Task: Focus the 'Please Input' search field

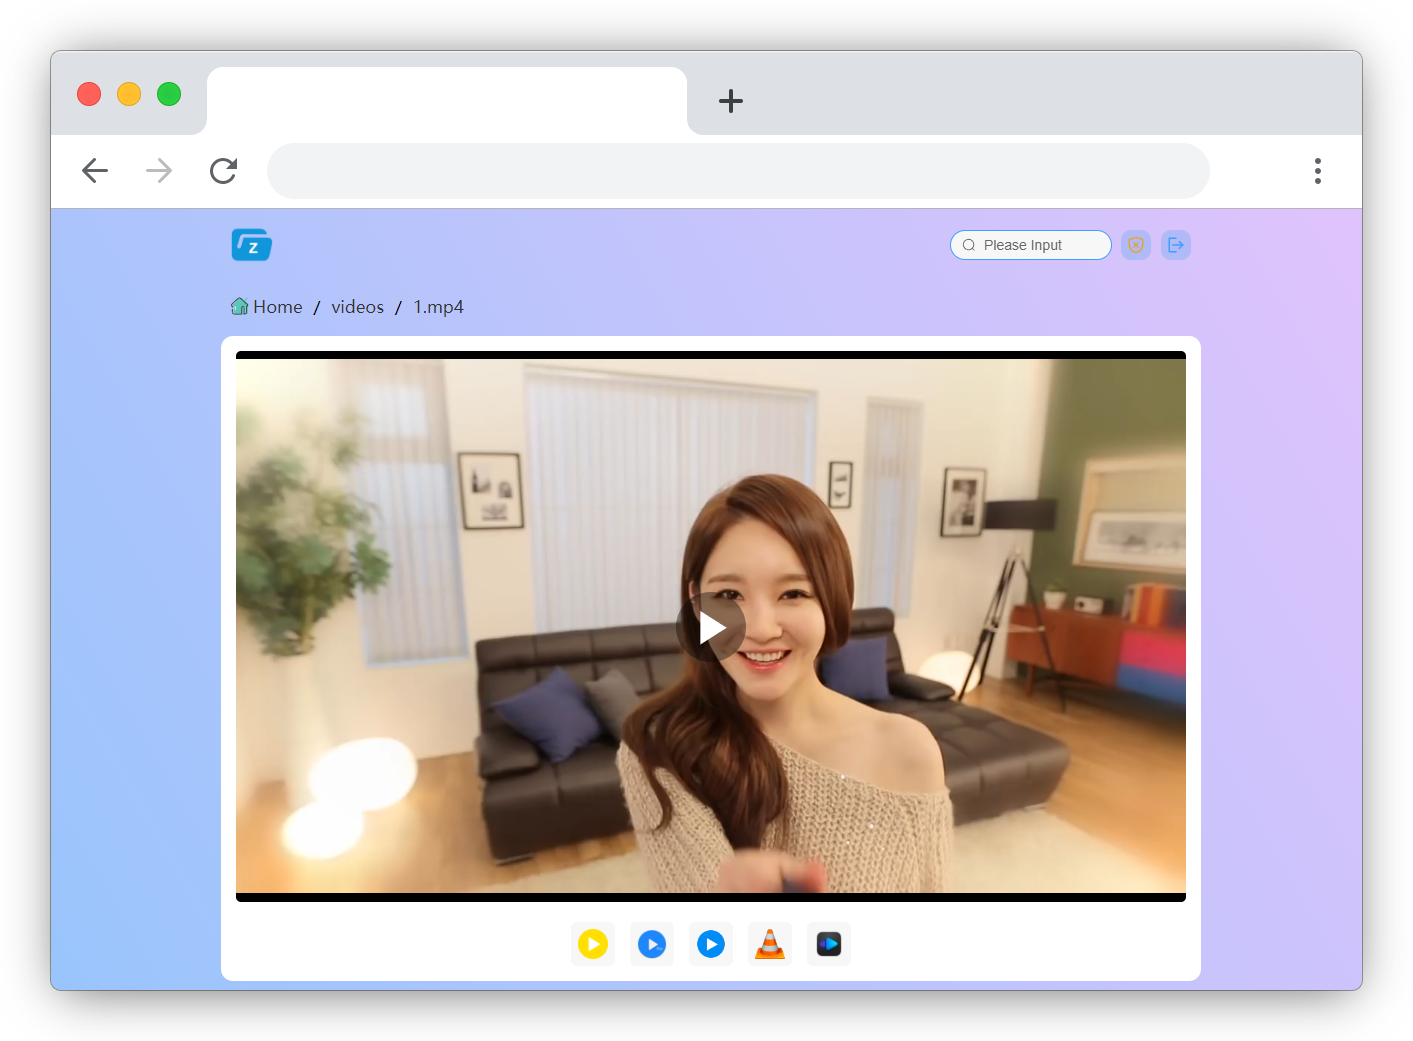Action: click(x=1031, y=245)
